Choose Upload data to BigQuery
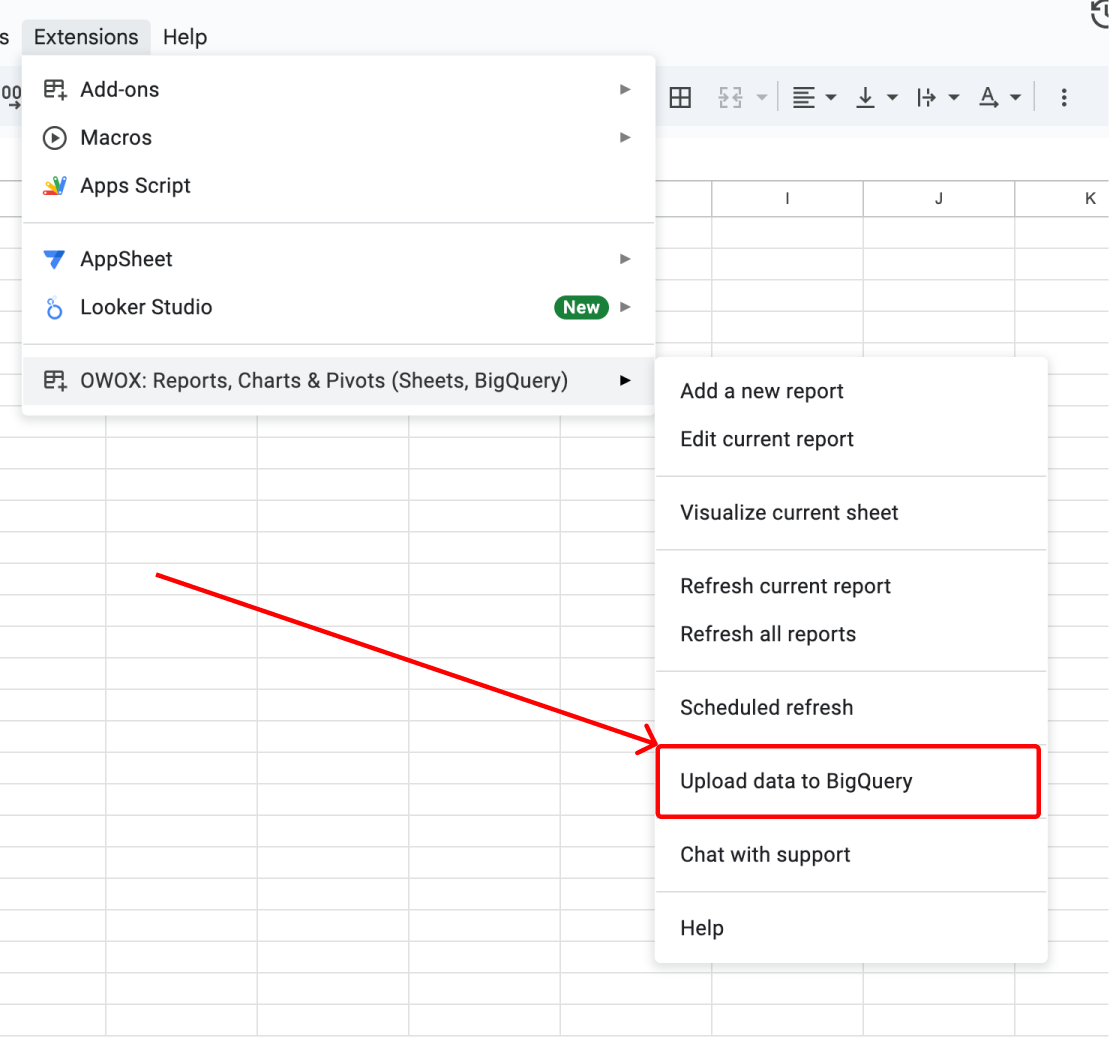Image resolution: width=1109 pixels, height=1037 pixels. [x=851, y=782]
